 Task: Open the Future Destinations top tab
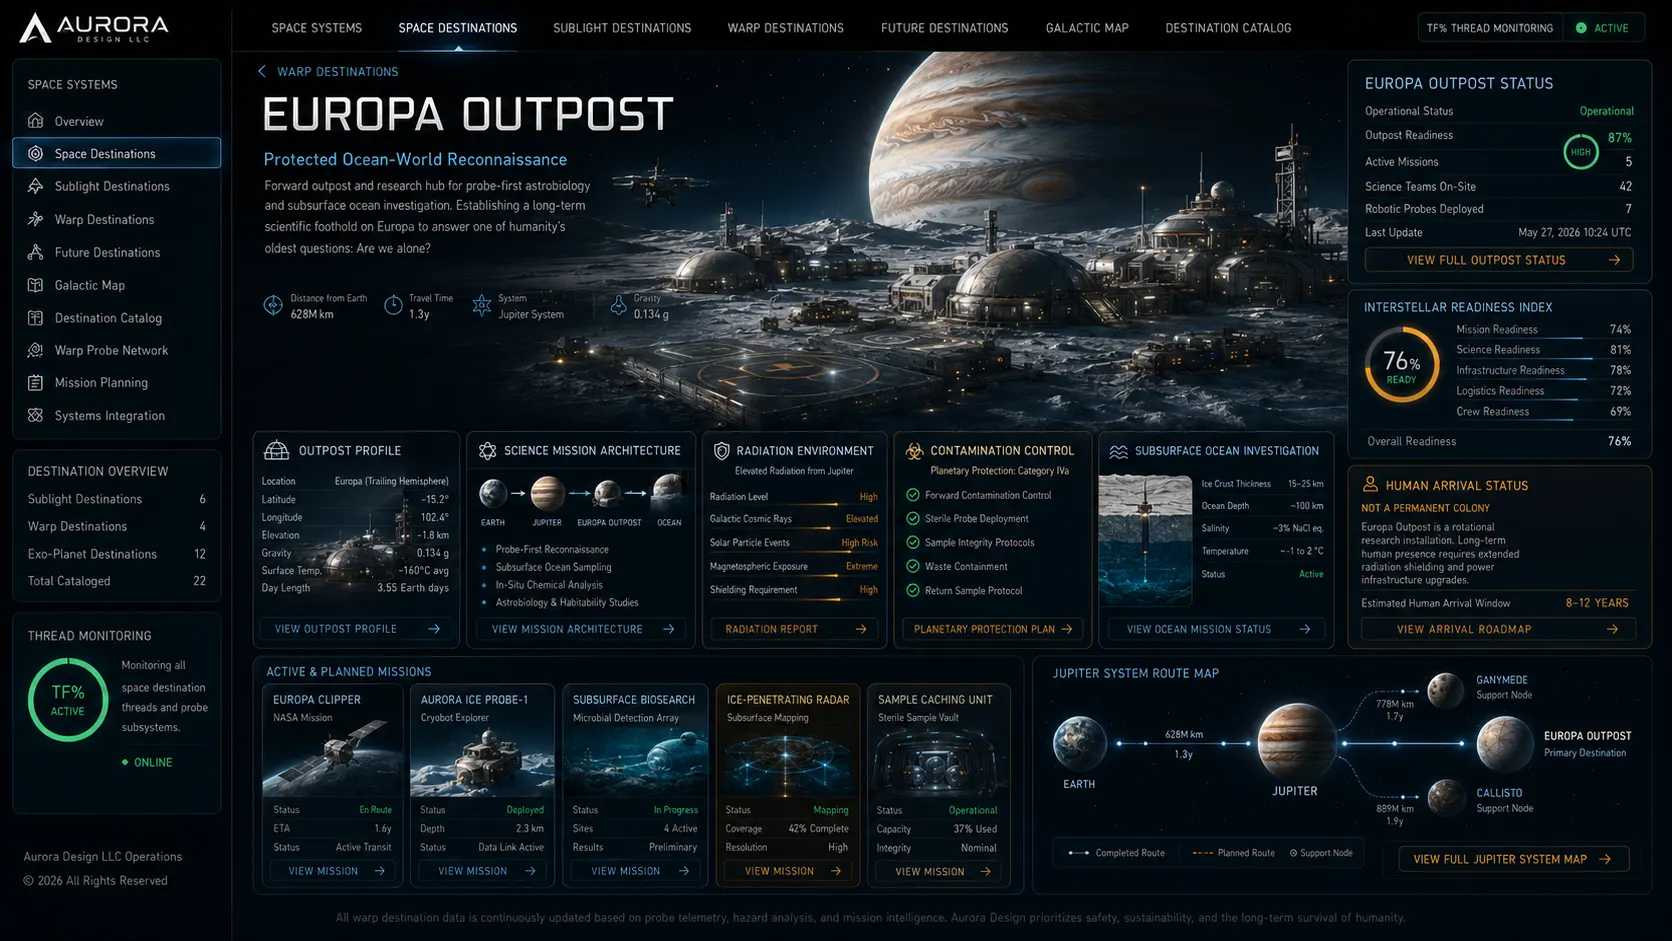945,28
